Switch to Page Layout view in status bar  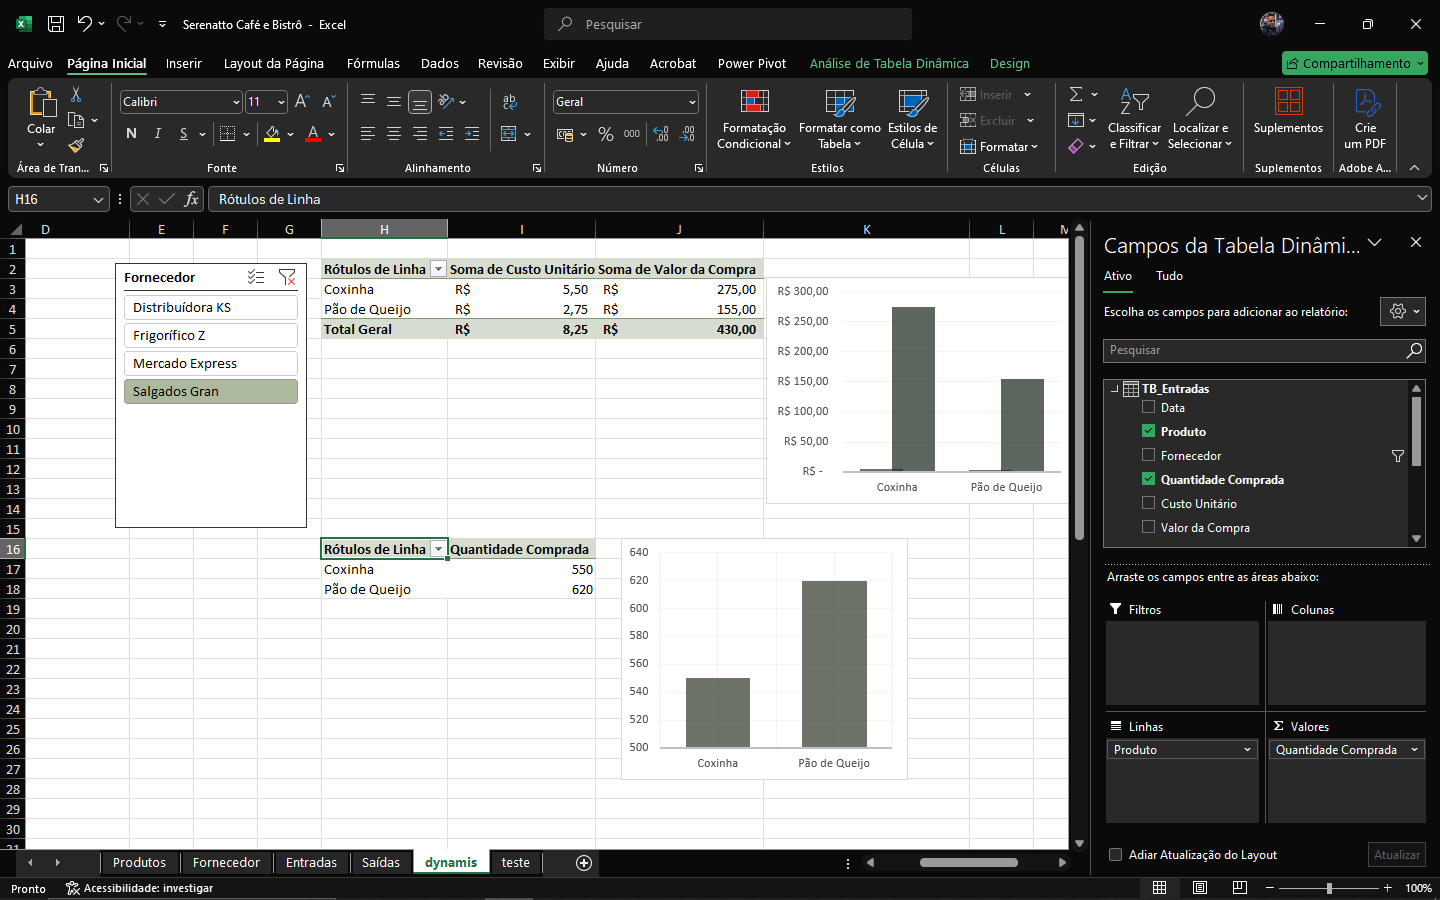click(x=1200, y=888)
